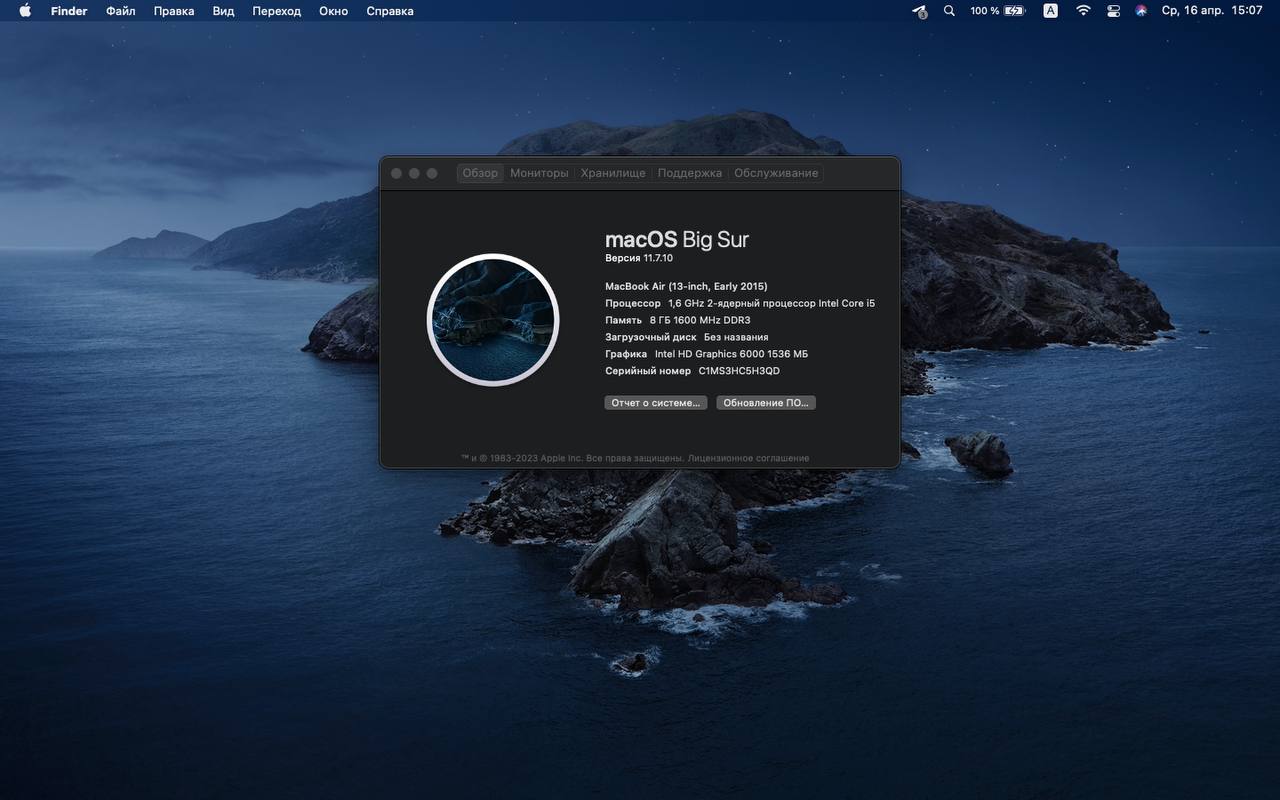Switch to the Поддержка tab
The image size is (1280, 800).
coord(690,173)
